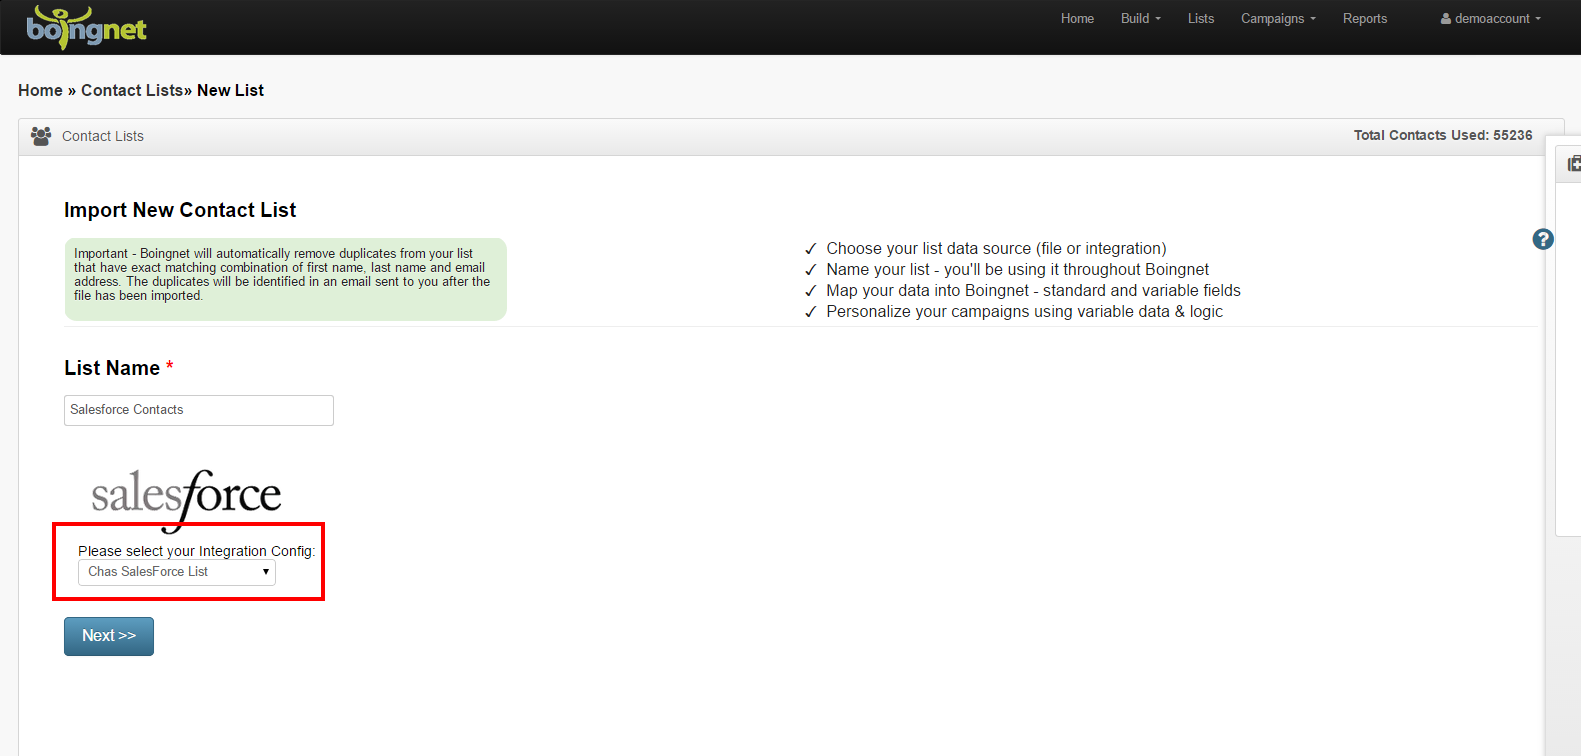Open Lists in the top navigation
This screenshot has height=756, width=1581.
[x=1201, y=18]
